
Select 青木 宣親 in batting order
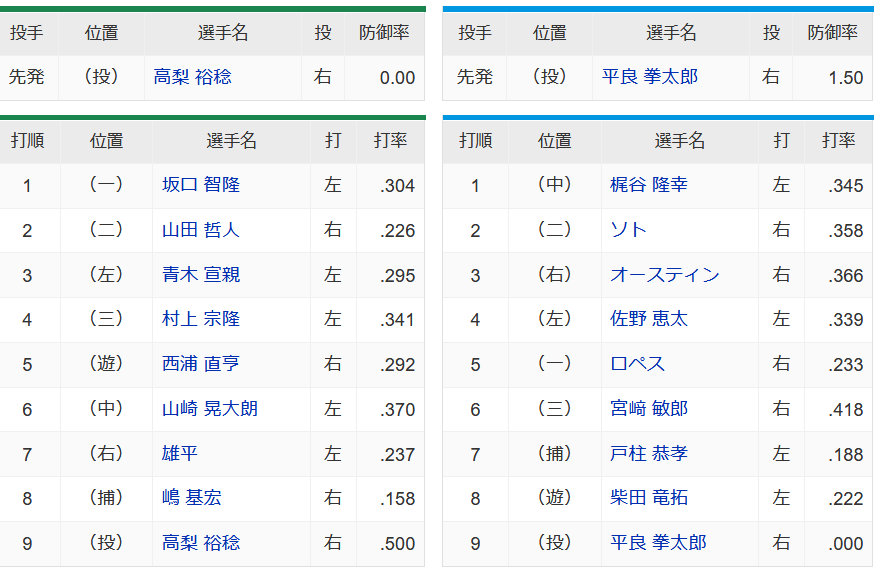coord(201,275)
